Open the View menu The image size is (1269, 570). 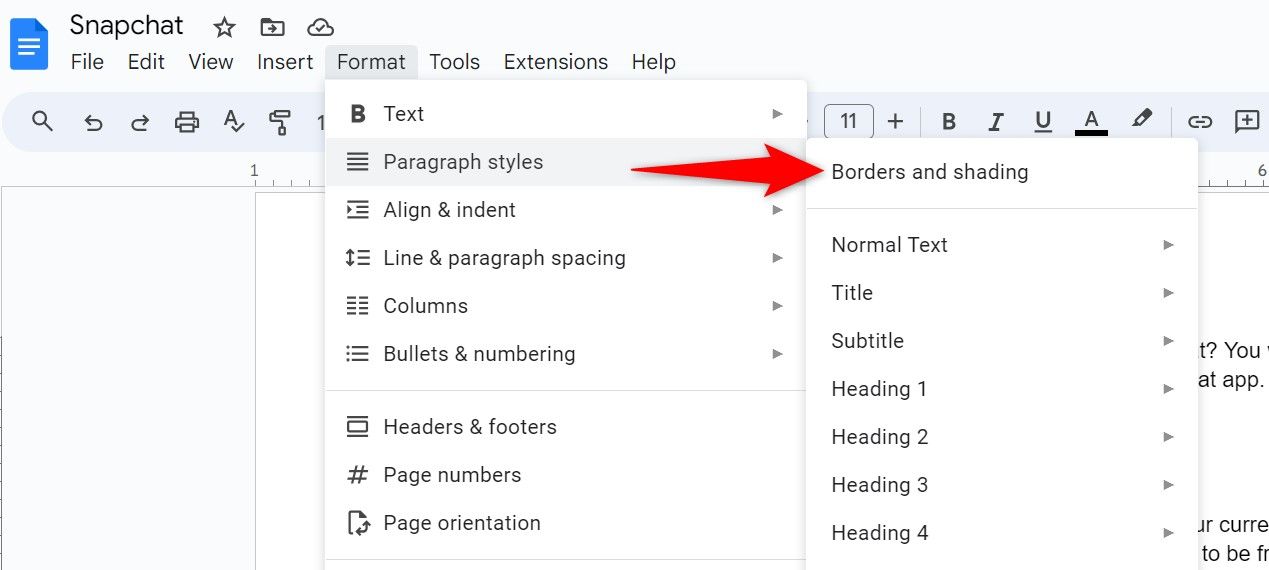[211, 62]
